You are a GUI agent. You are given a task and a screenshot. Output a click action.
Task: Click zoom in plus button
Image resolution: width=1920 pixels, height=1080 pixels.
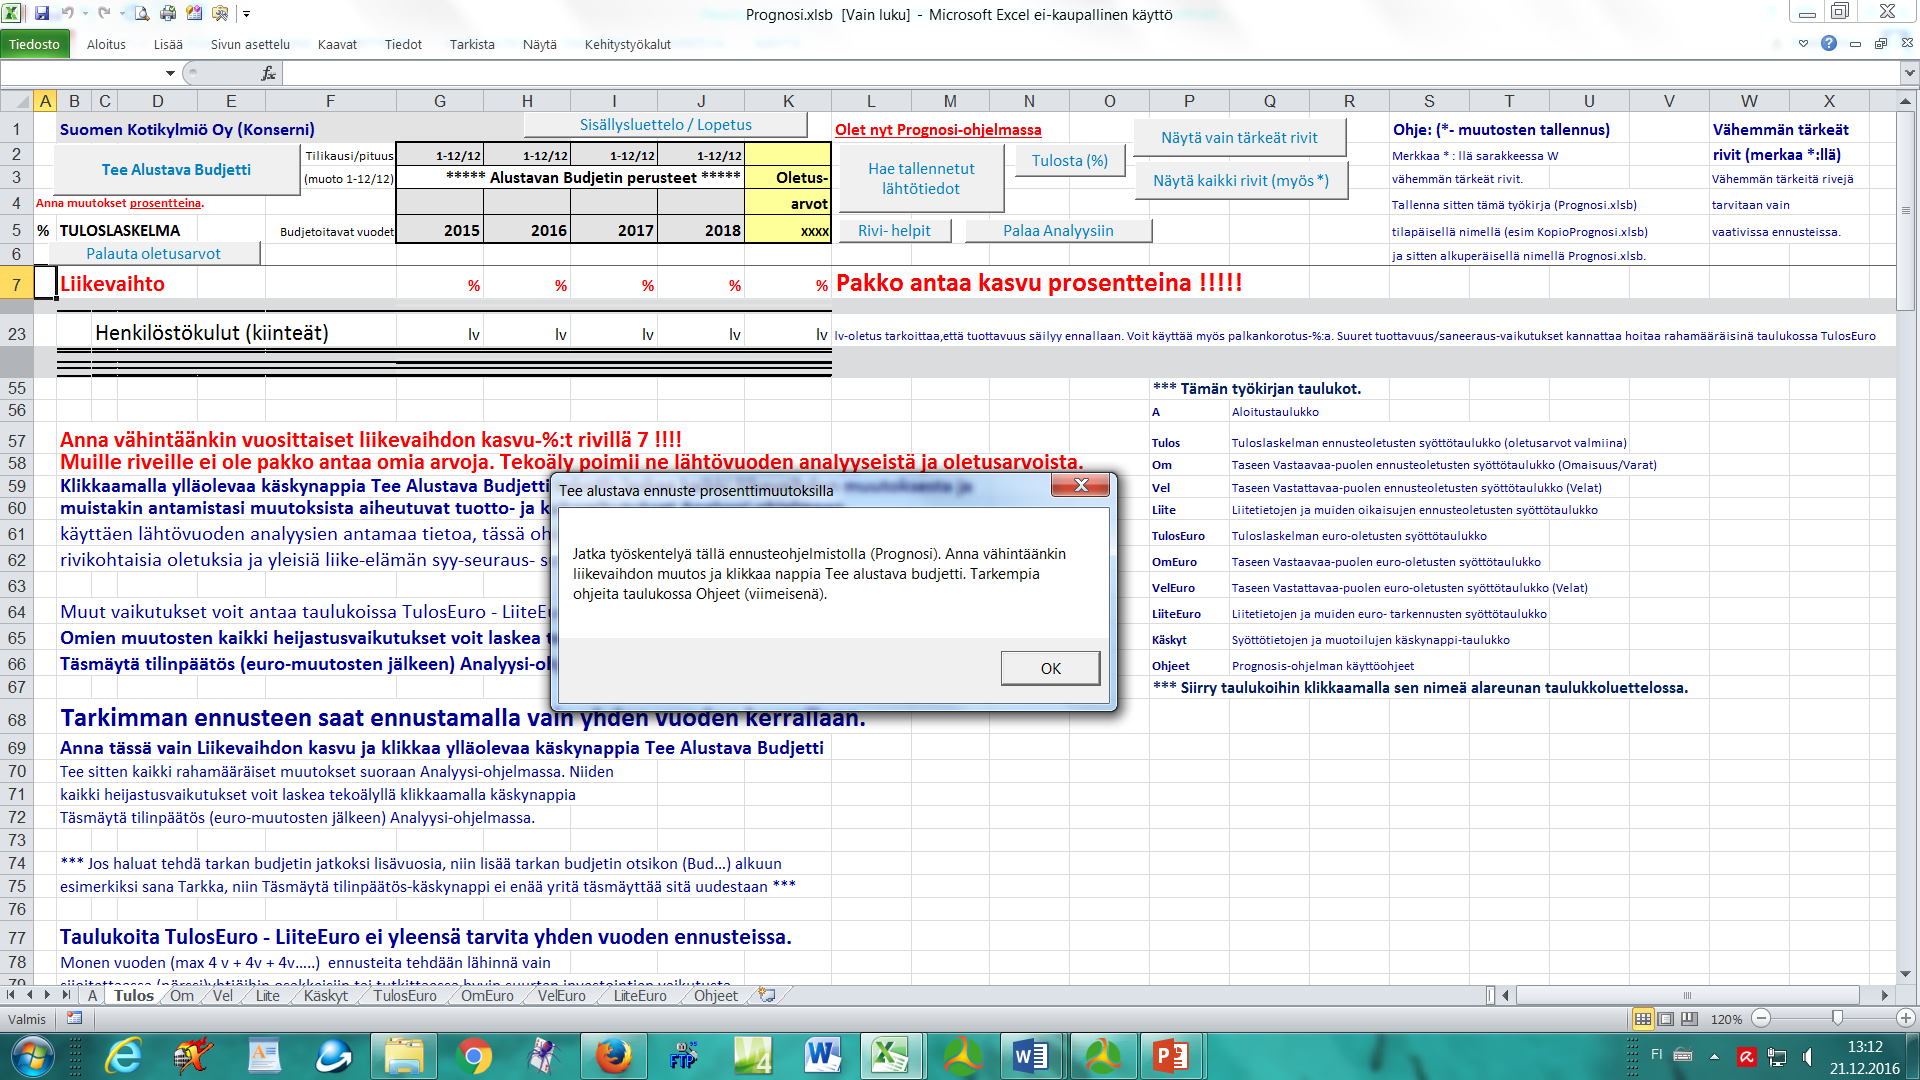1905,1018
